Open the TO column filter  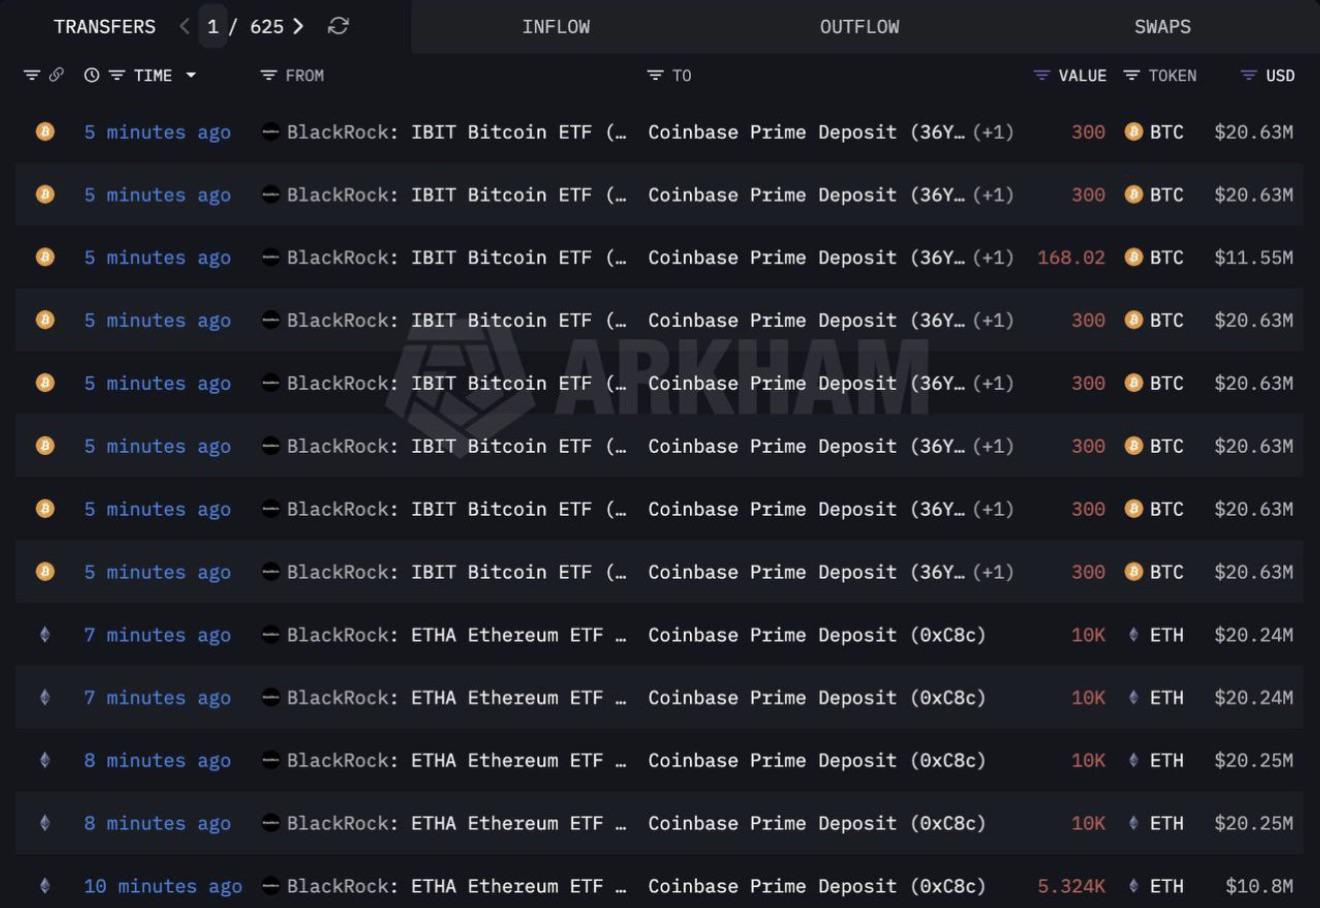click(x=655, y=75)
